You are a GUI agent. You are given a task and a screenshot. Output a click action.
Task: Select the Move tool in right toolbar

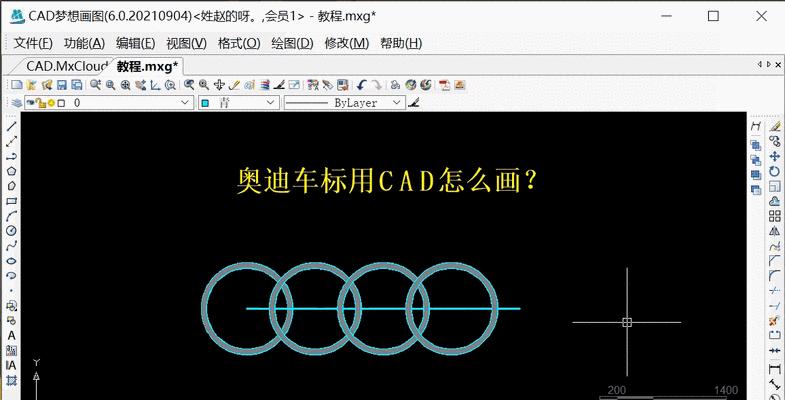coord(774,157)
